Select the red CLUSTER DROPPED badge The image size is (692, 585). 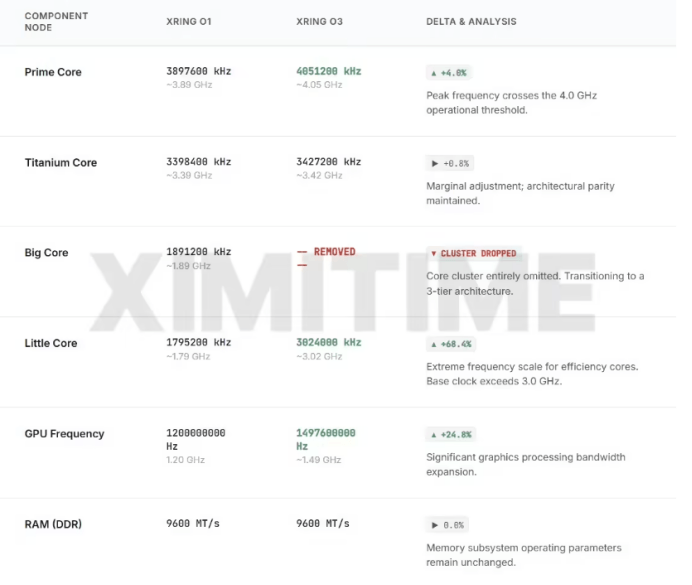[x=473, y=254]
